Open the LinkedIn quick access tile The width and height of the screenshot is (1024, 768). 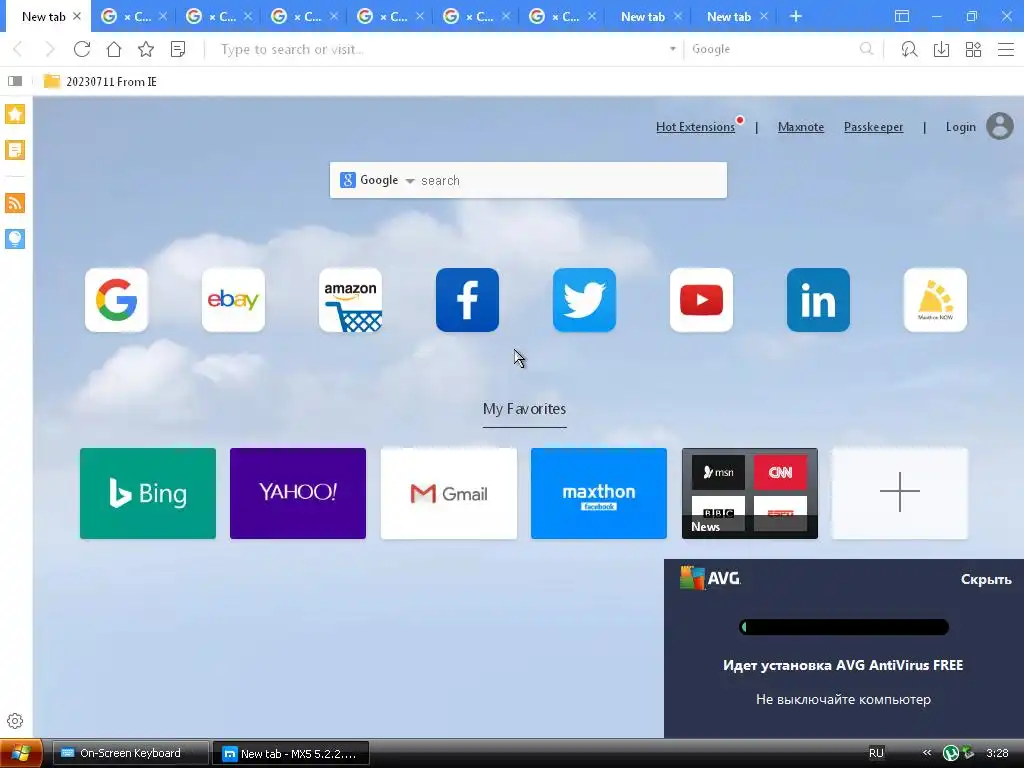click(x=818, y=300)
